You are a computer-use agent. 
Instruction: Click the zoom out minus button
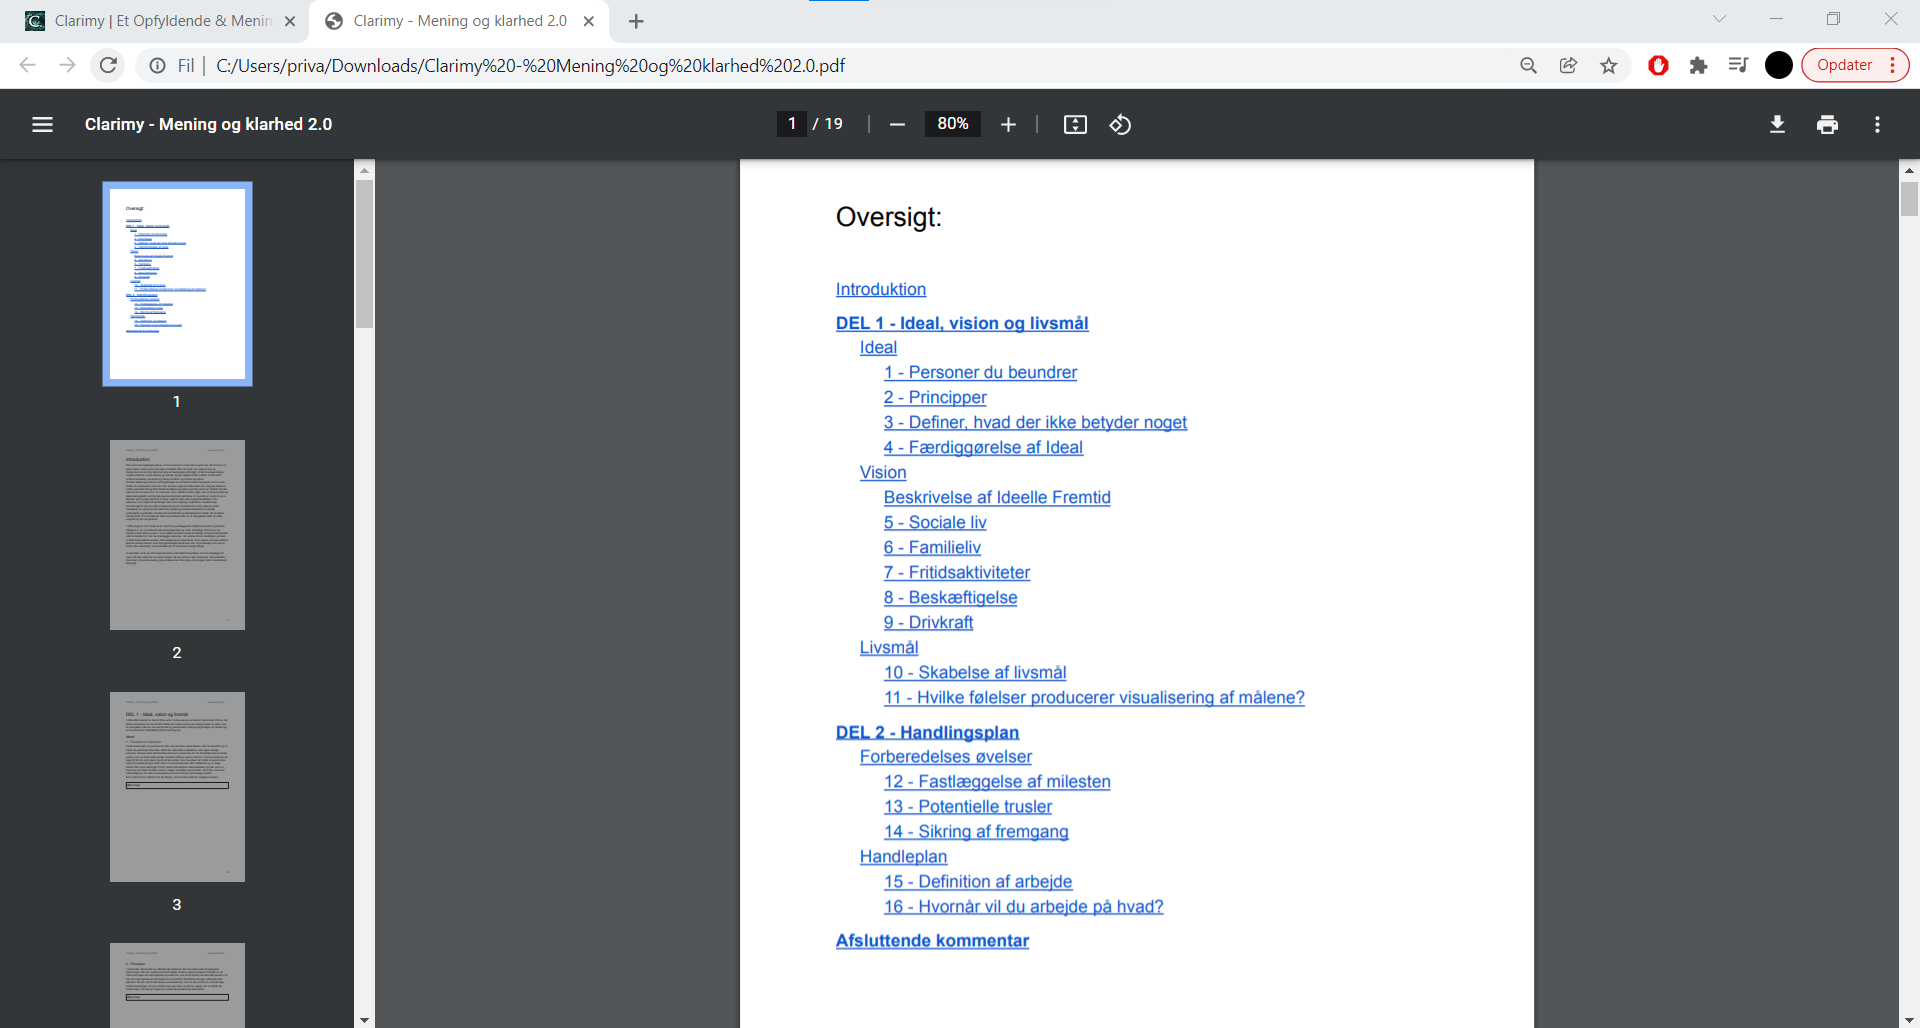click(x=897, y=124)
